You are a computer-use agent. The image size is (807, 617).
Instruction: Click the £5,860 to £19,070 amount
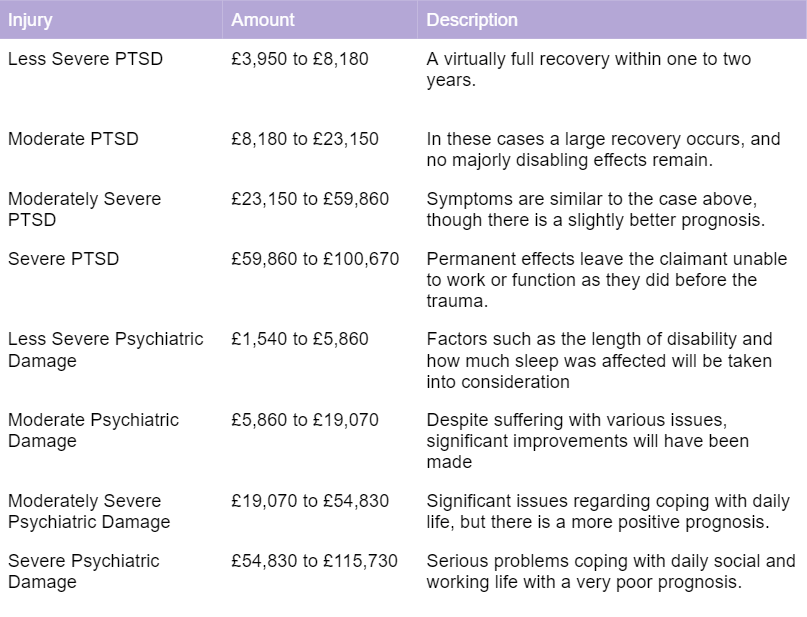(x=305, y=420)
